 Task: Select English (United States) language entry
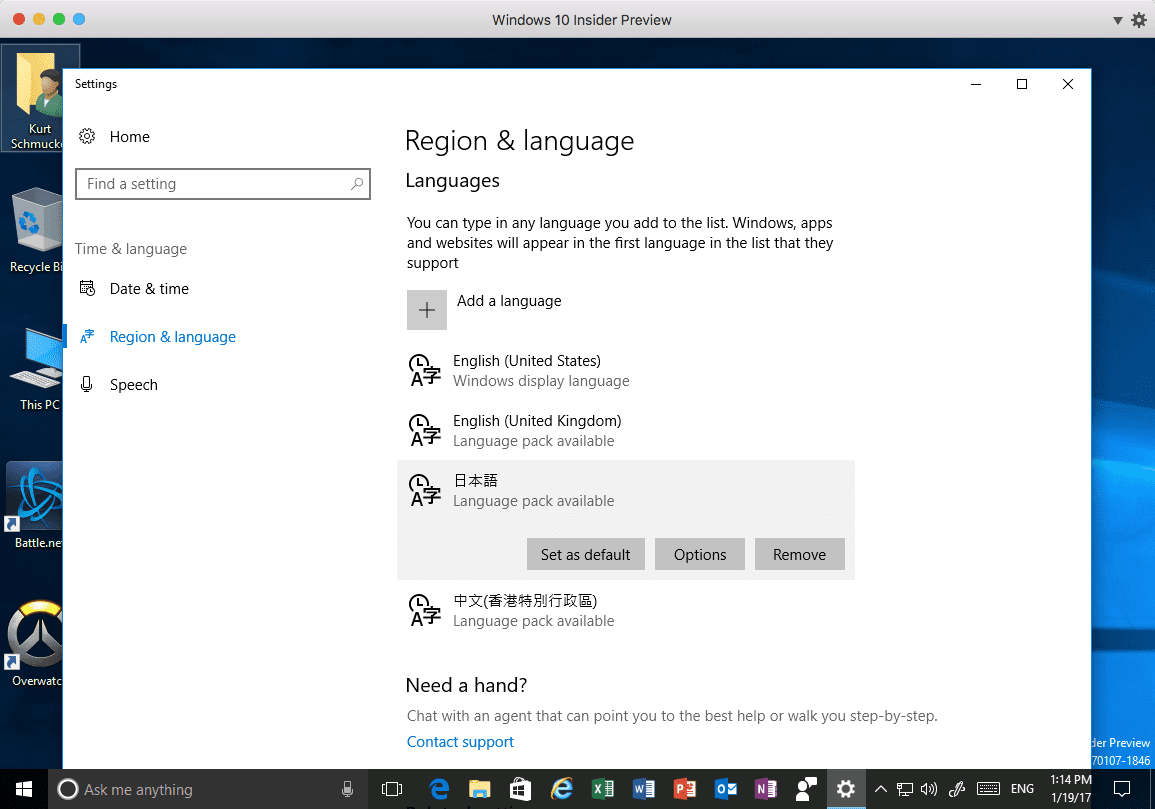pyautogui.click(x=625, y=371)
